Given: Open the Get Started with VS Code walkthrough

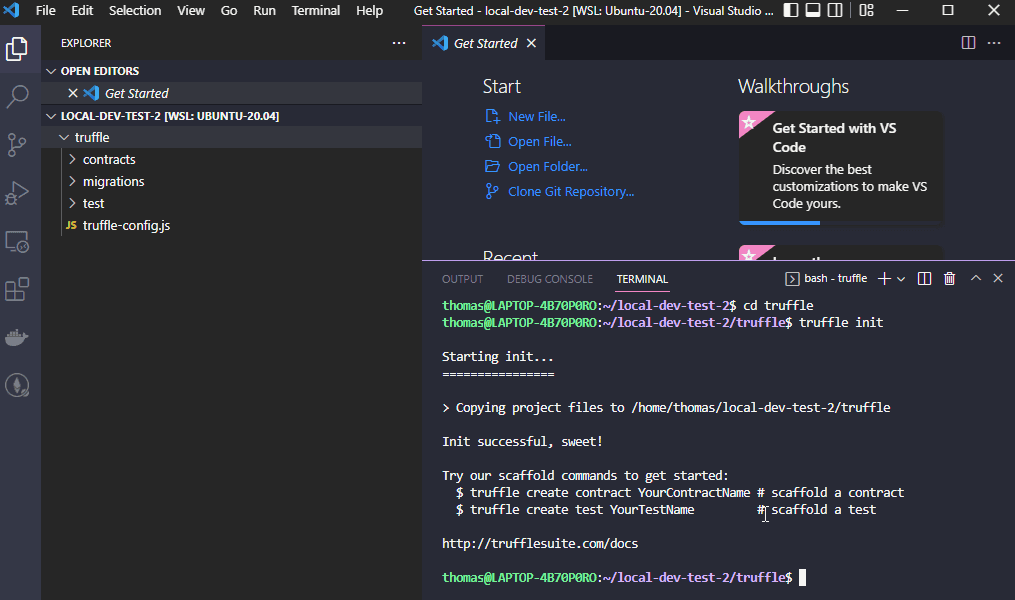Looking at the screenshot, I should click(x=841, y=168).
